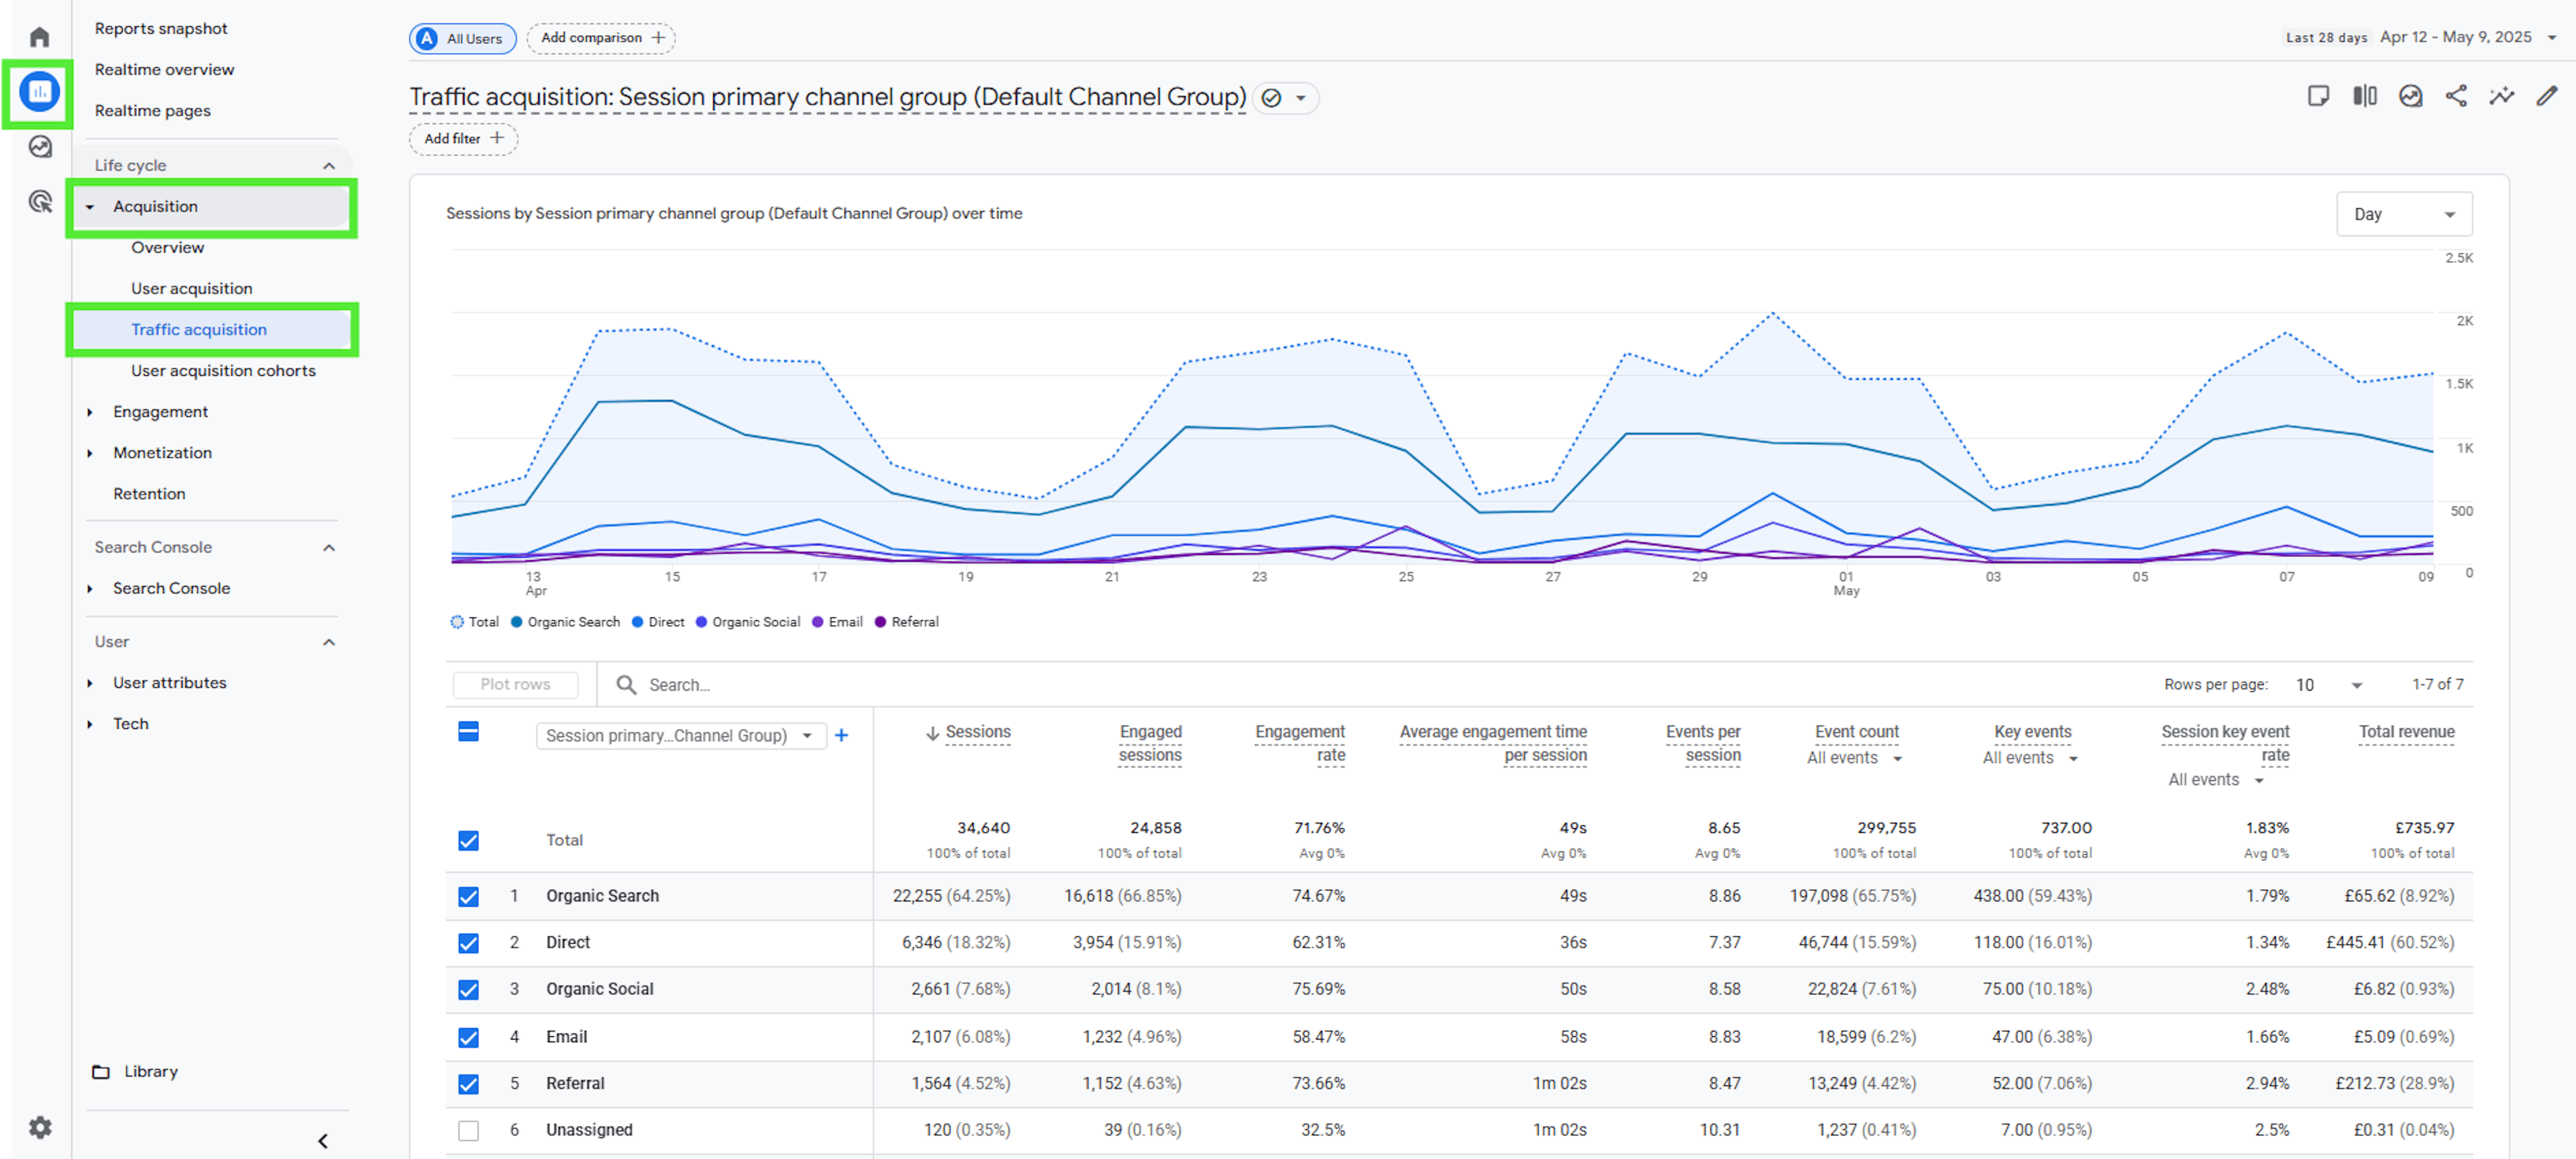Open the Insights sparkline icon
The height and width of the screenshot is (1159, 2576).
pyautogui.click(x=2501, y=96)
